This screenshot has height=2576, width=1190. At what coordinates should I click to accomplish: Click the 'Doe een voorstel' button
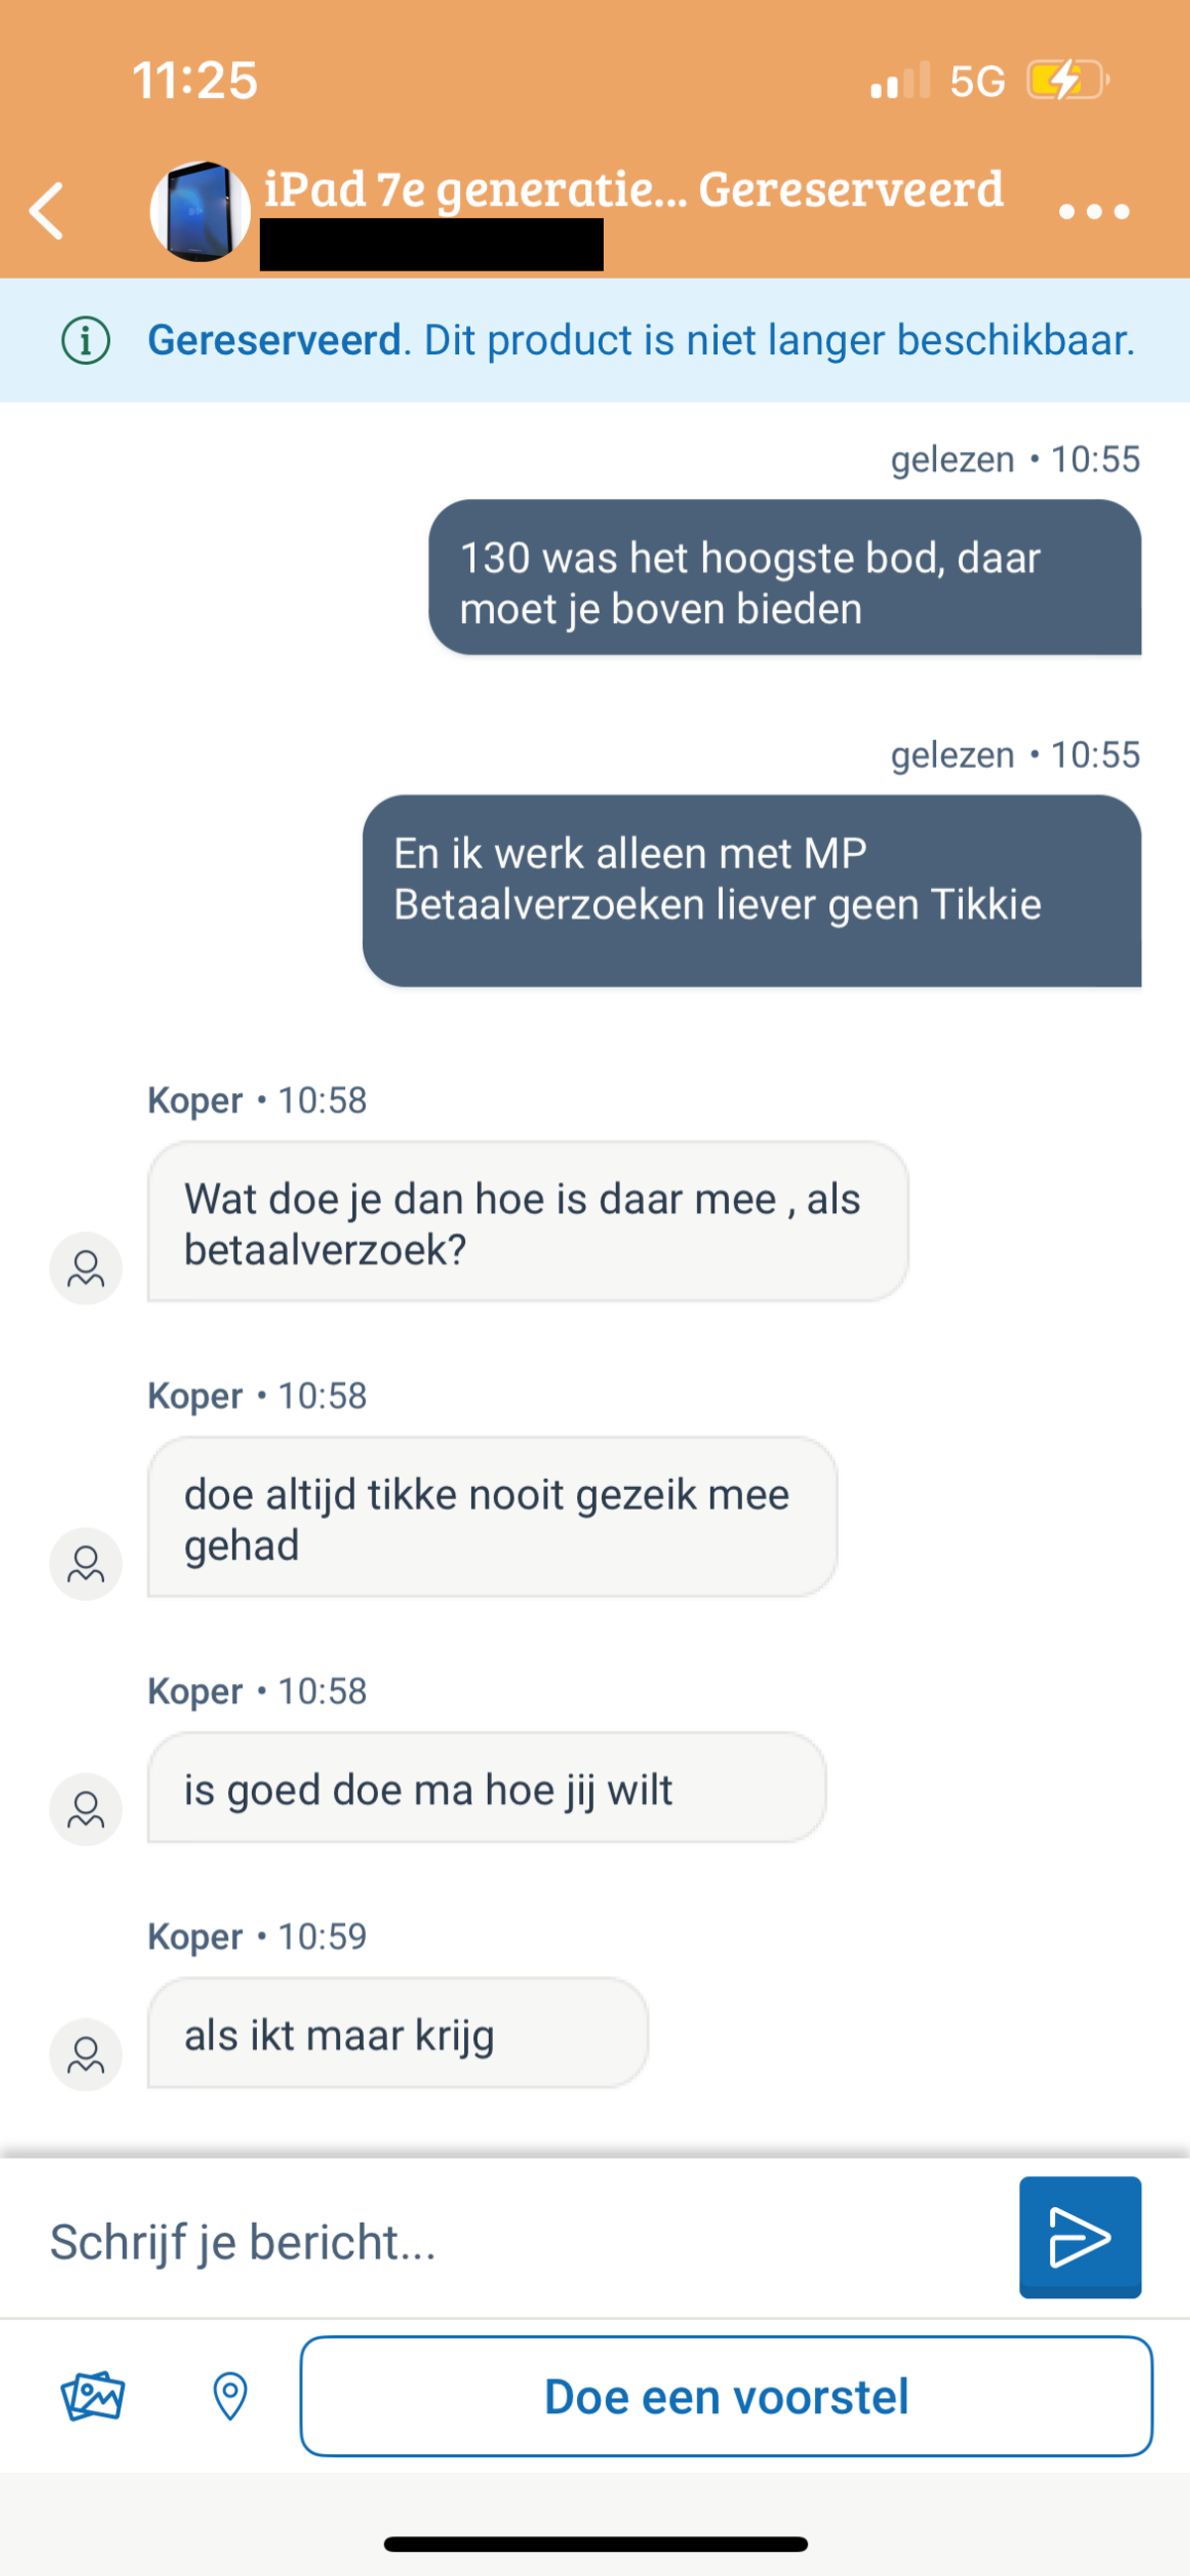tap(726, 2396)
